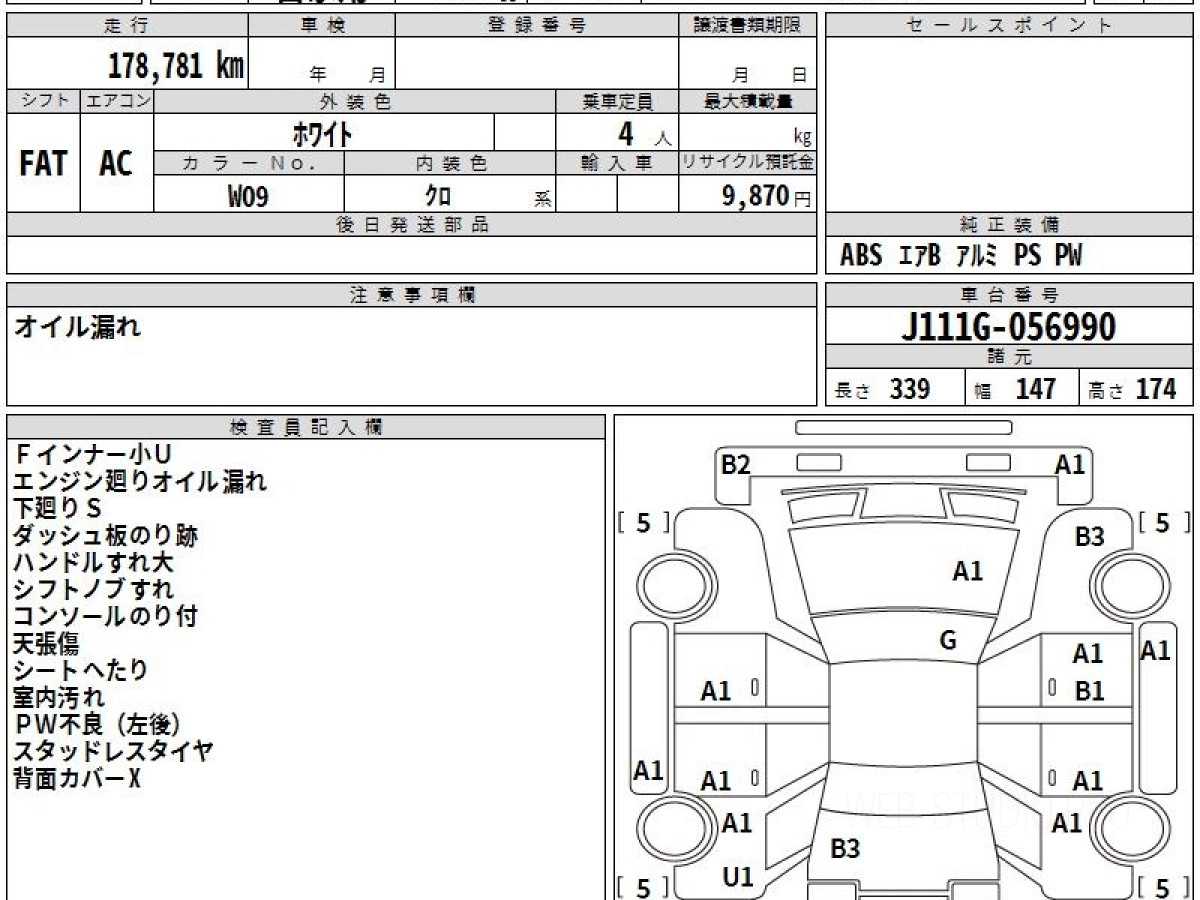Select chassis number J111G-056990
This screenshot has height=900, width=1200.
1009,327
